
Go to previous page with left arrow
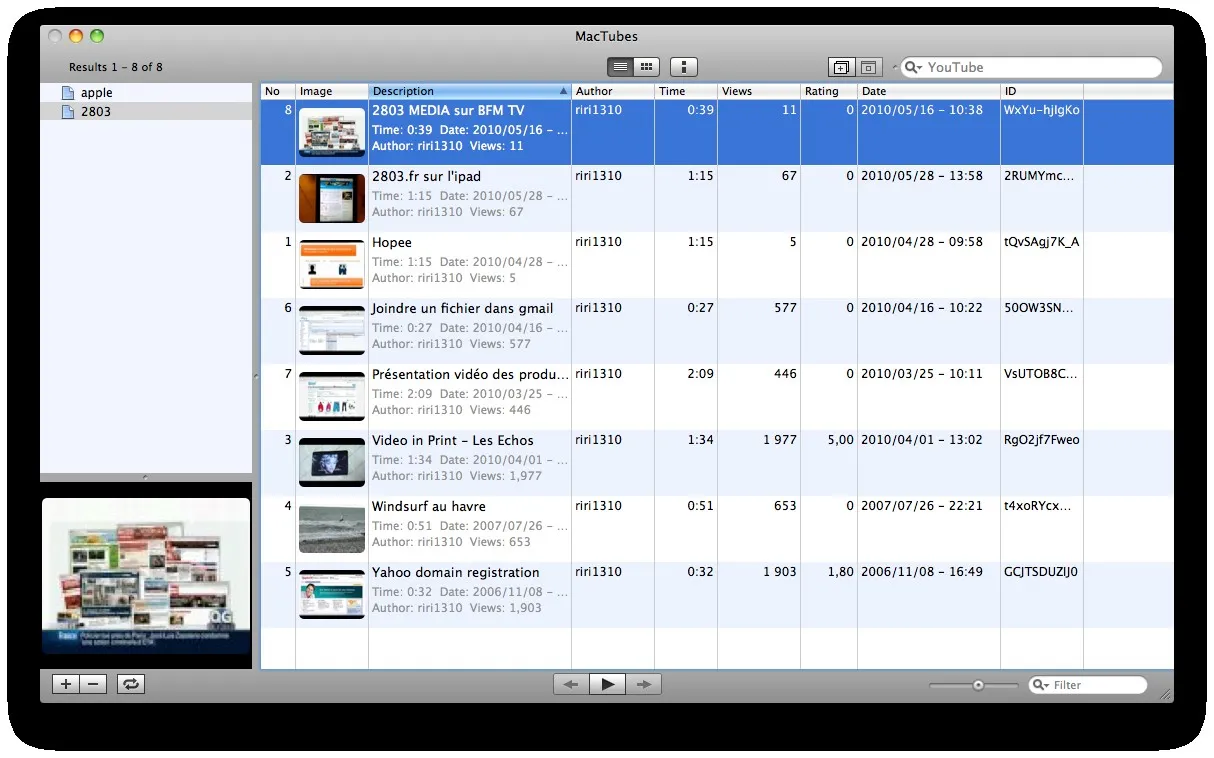click(x=571, y=684)
